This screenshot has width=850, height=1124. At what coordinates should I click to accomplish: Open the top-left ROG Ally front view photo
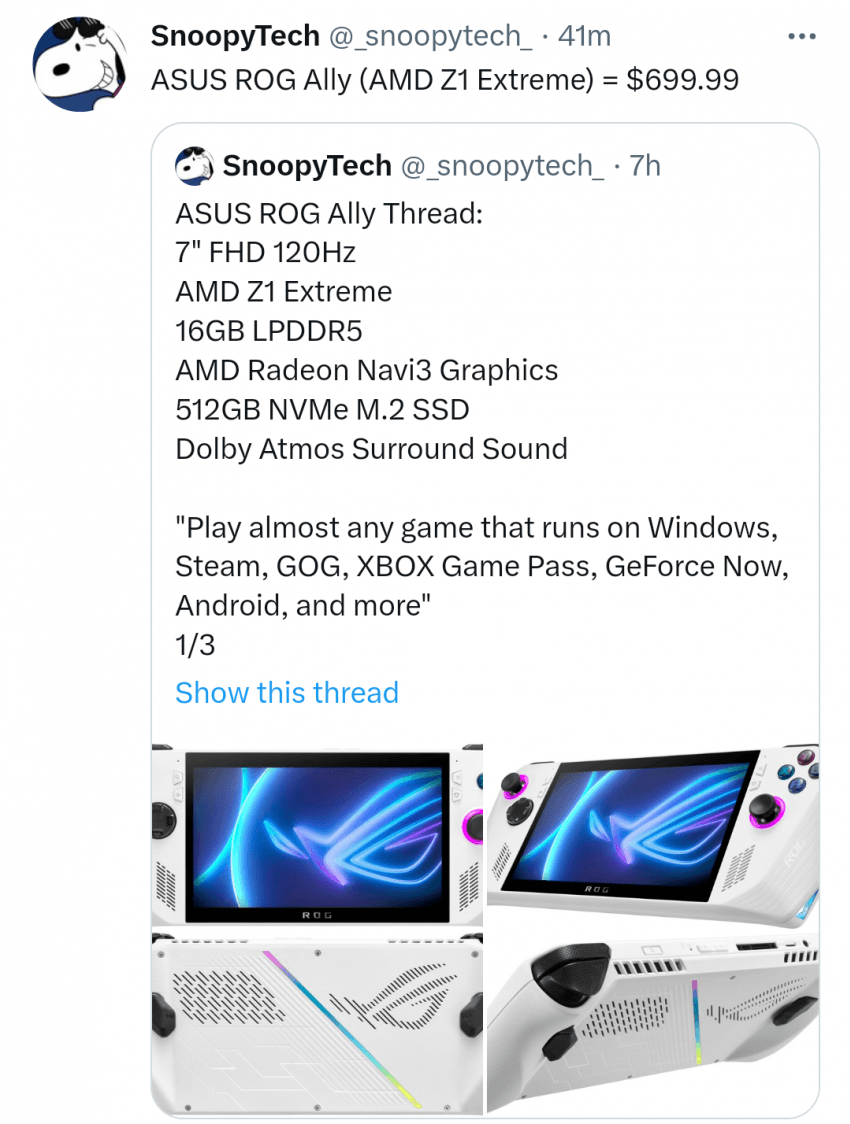[x=315, y=833]
